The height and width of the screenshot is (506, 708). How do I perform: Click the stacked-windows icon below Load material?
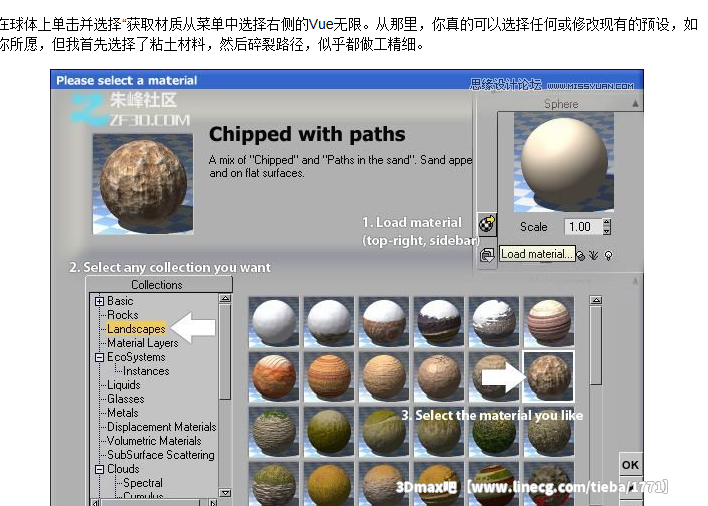click(x=487, y=255)
